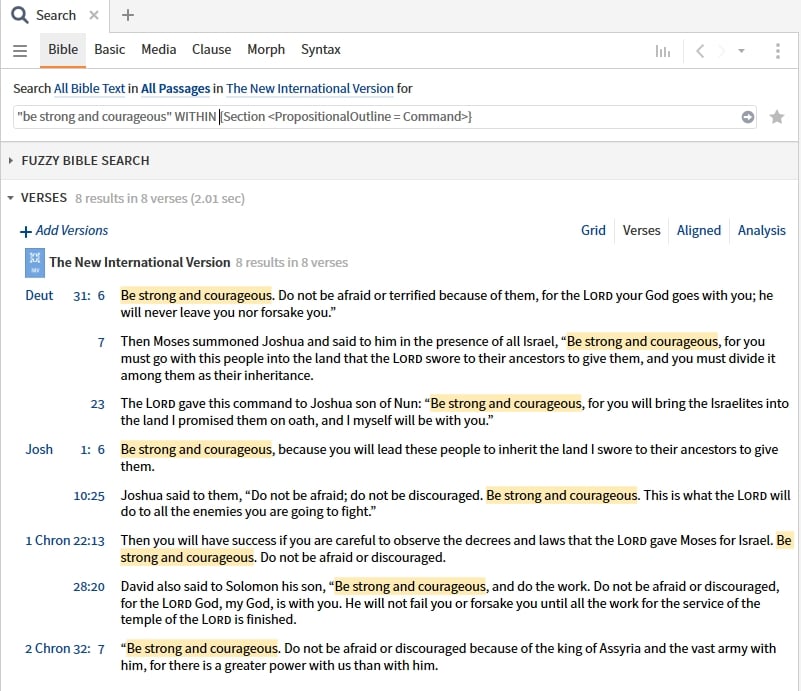
Task: Change The New International Version resource
Action: (310, 88)
